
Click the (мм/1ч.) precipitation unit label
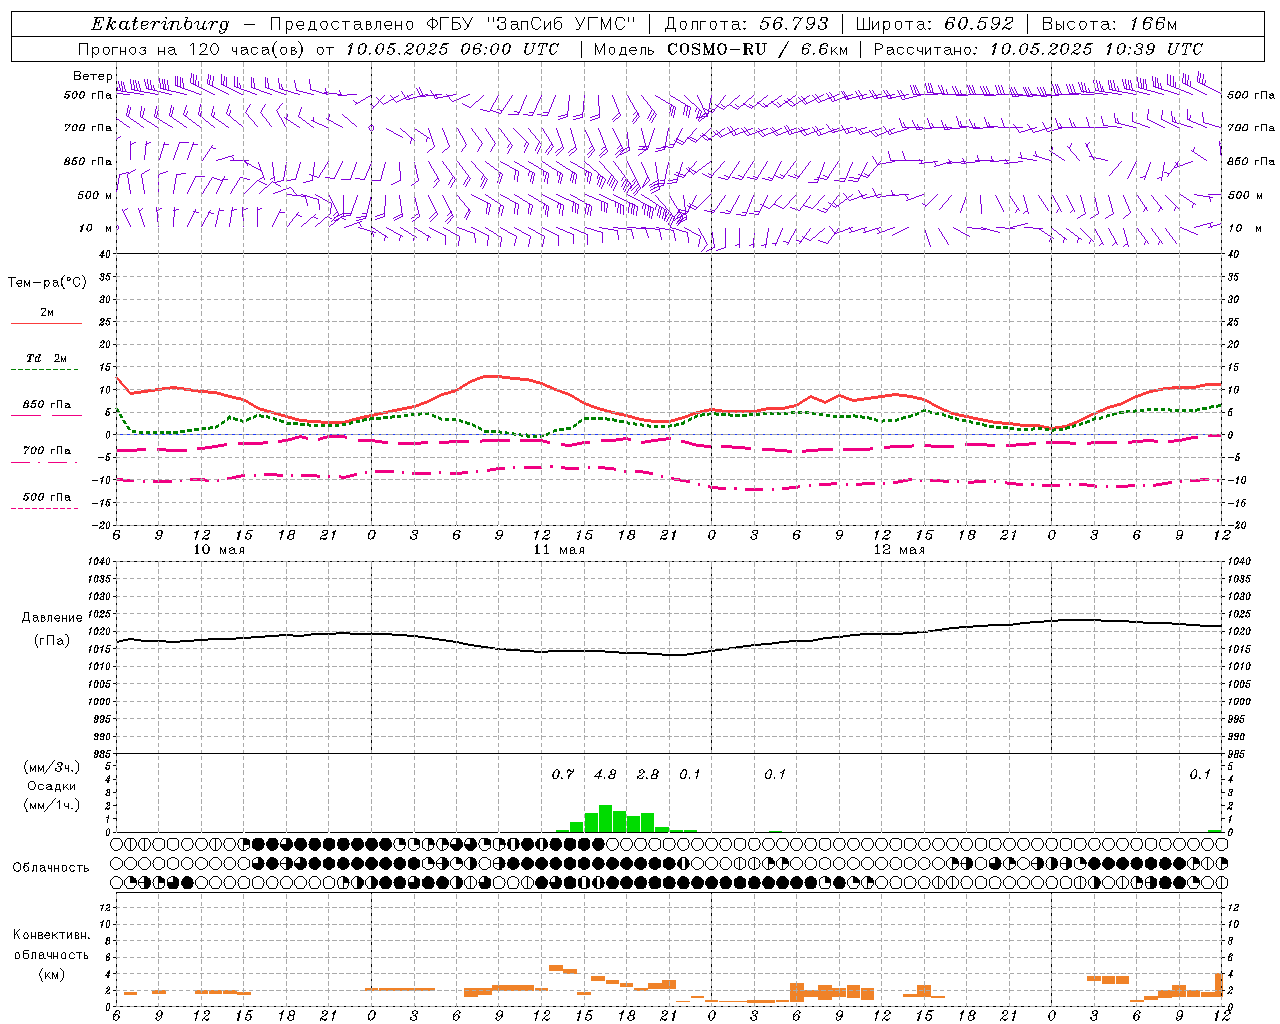coord(51,805)
